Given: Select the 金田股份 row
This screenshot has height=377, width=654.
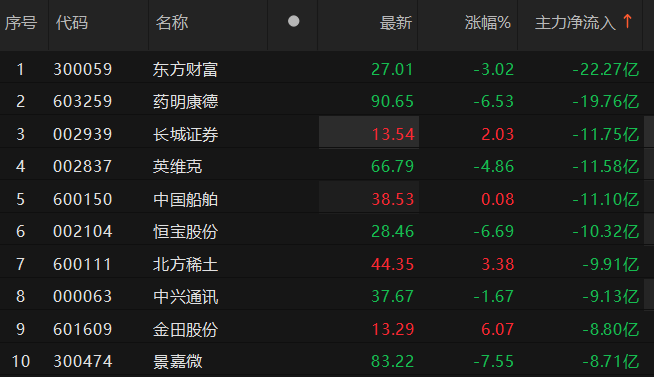Looking at the screenshot, I should (327, 329).
